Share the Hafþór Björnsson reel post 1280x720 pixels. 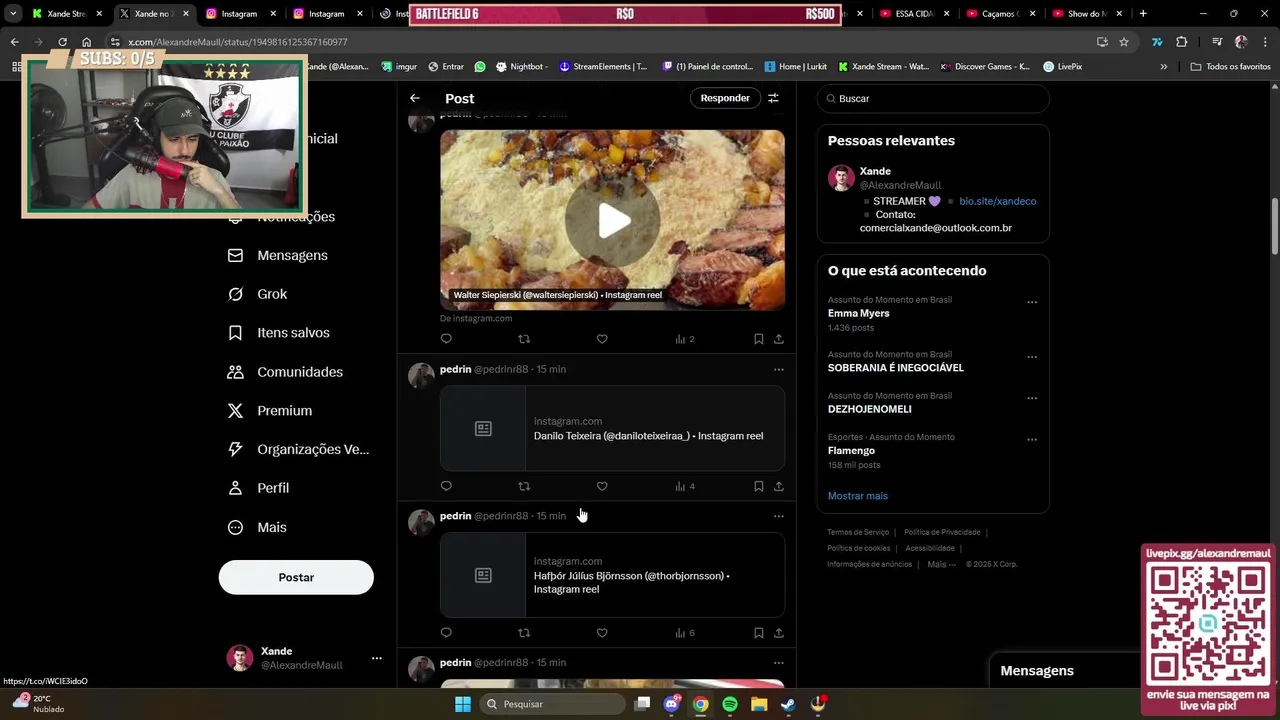coord(779,633)
